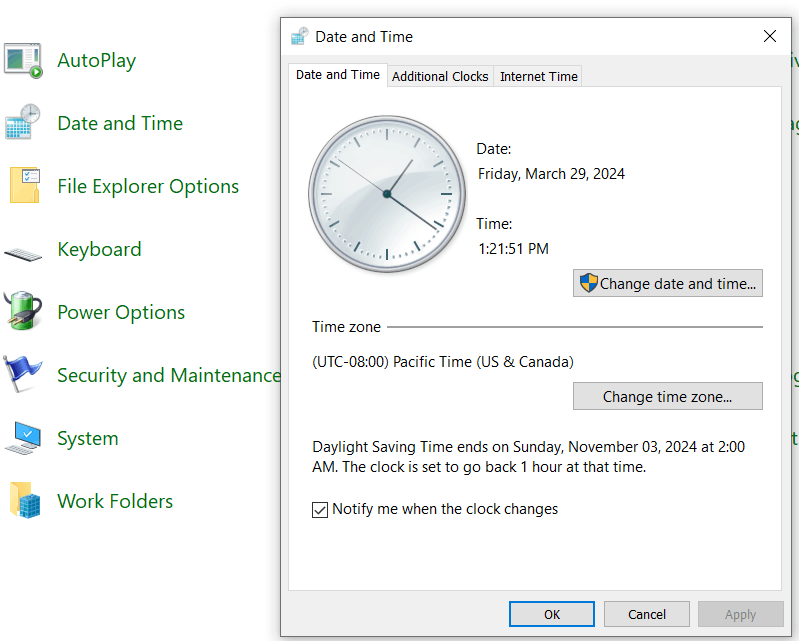Viewport: 799px width, 641px height.
Task: Open the System computer icon
Action: coord(23,438)
